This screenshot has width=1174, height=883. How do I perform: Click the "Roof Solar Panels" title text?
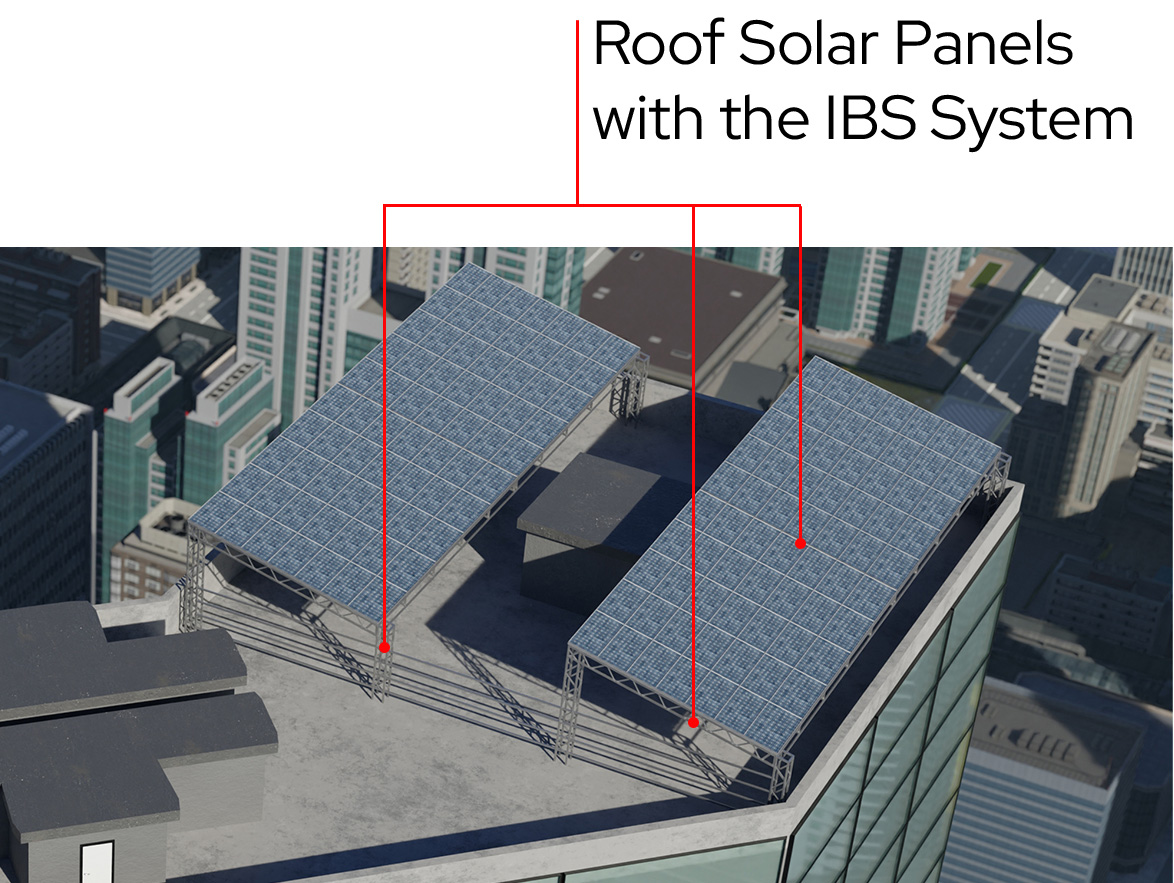click(833, 45)
